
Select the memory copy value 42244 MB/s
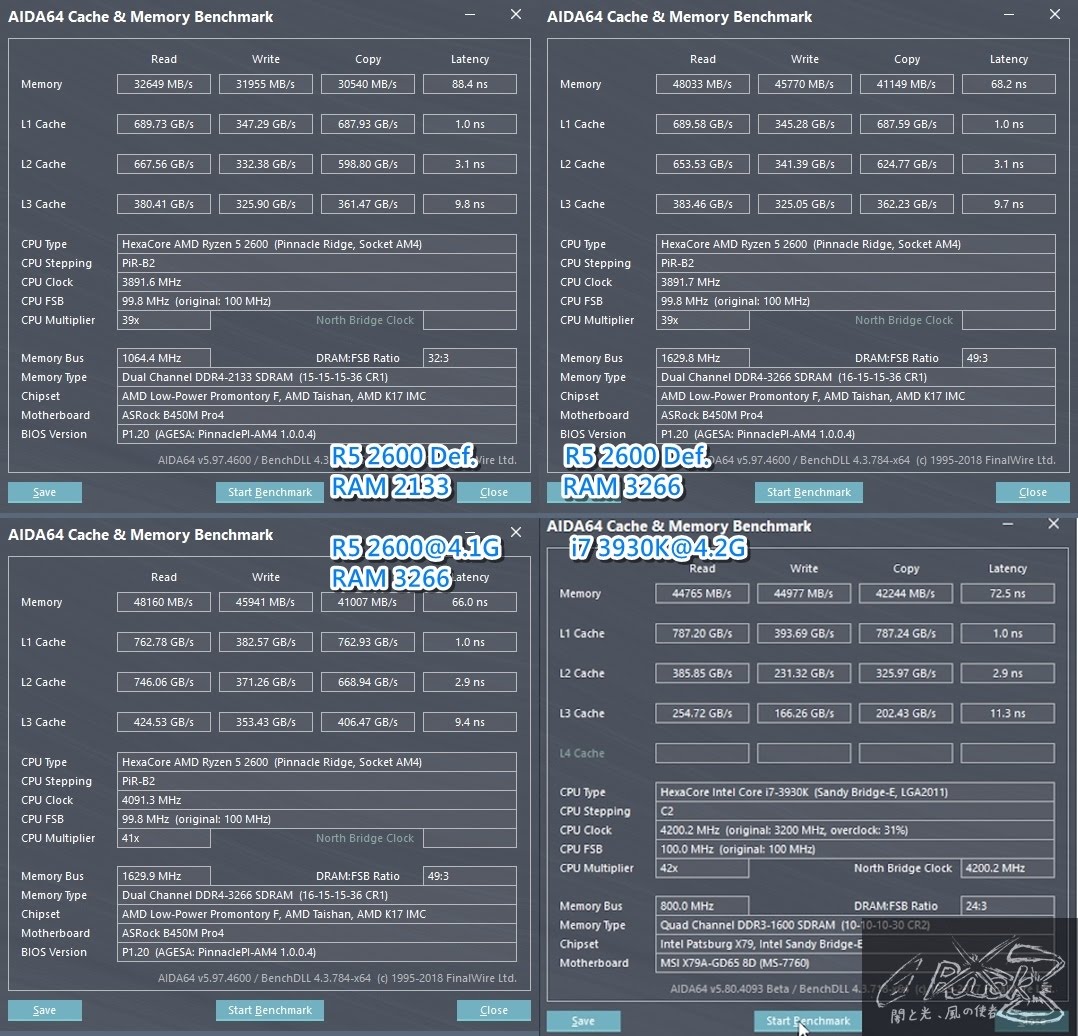click(905, 593)
